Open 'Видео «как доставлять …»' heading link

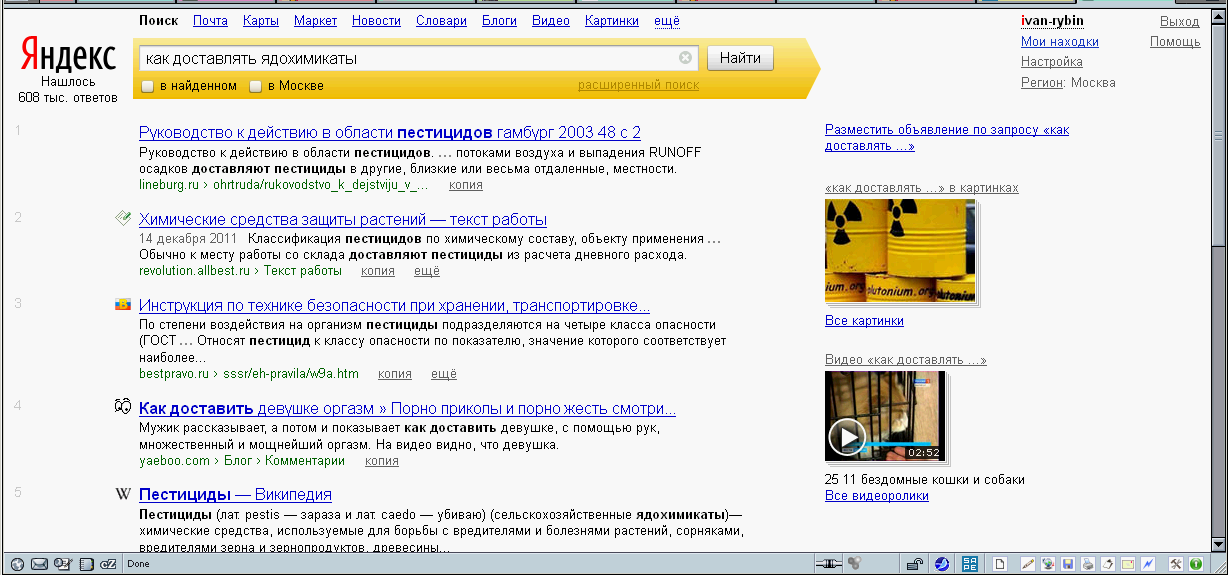coord(906,360)
